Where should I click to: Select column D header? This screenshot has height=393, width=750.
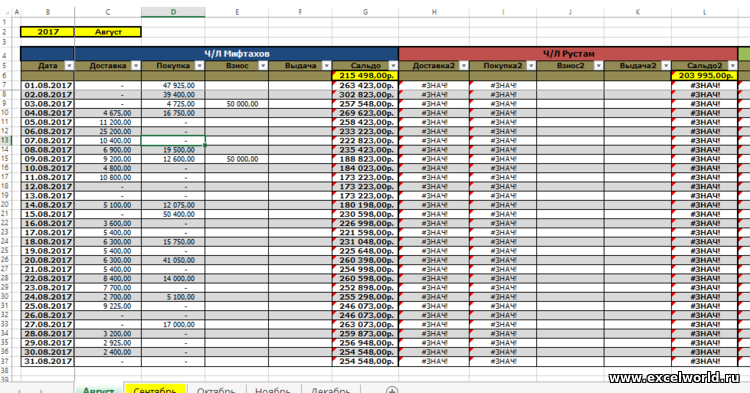[x=173, y=12]
